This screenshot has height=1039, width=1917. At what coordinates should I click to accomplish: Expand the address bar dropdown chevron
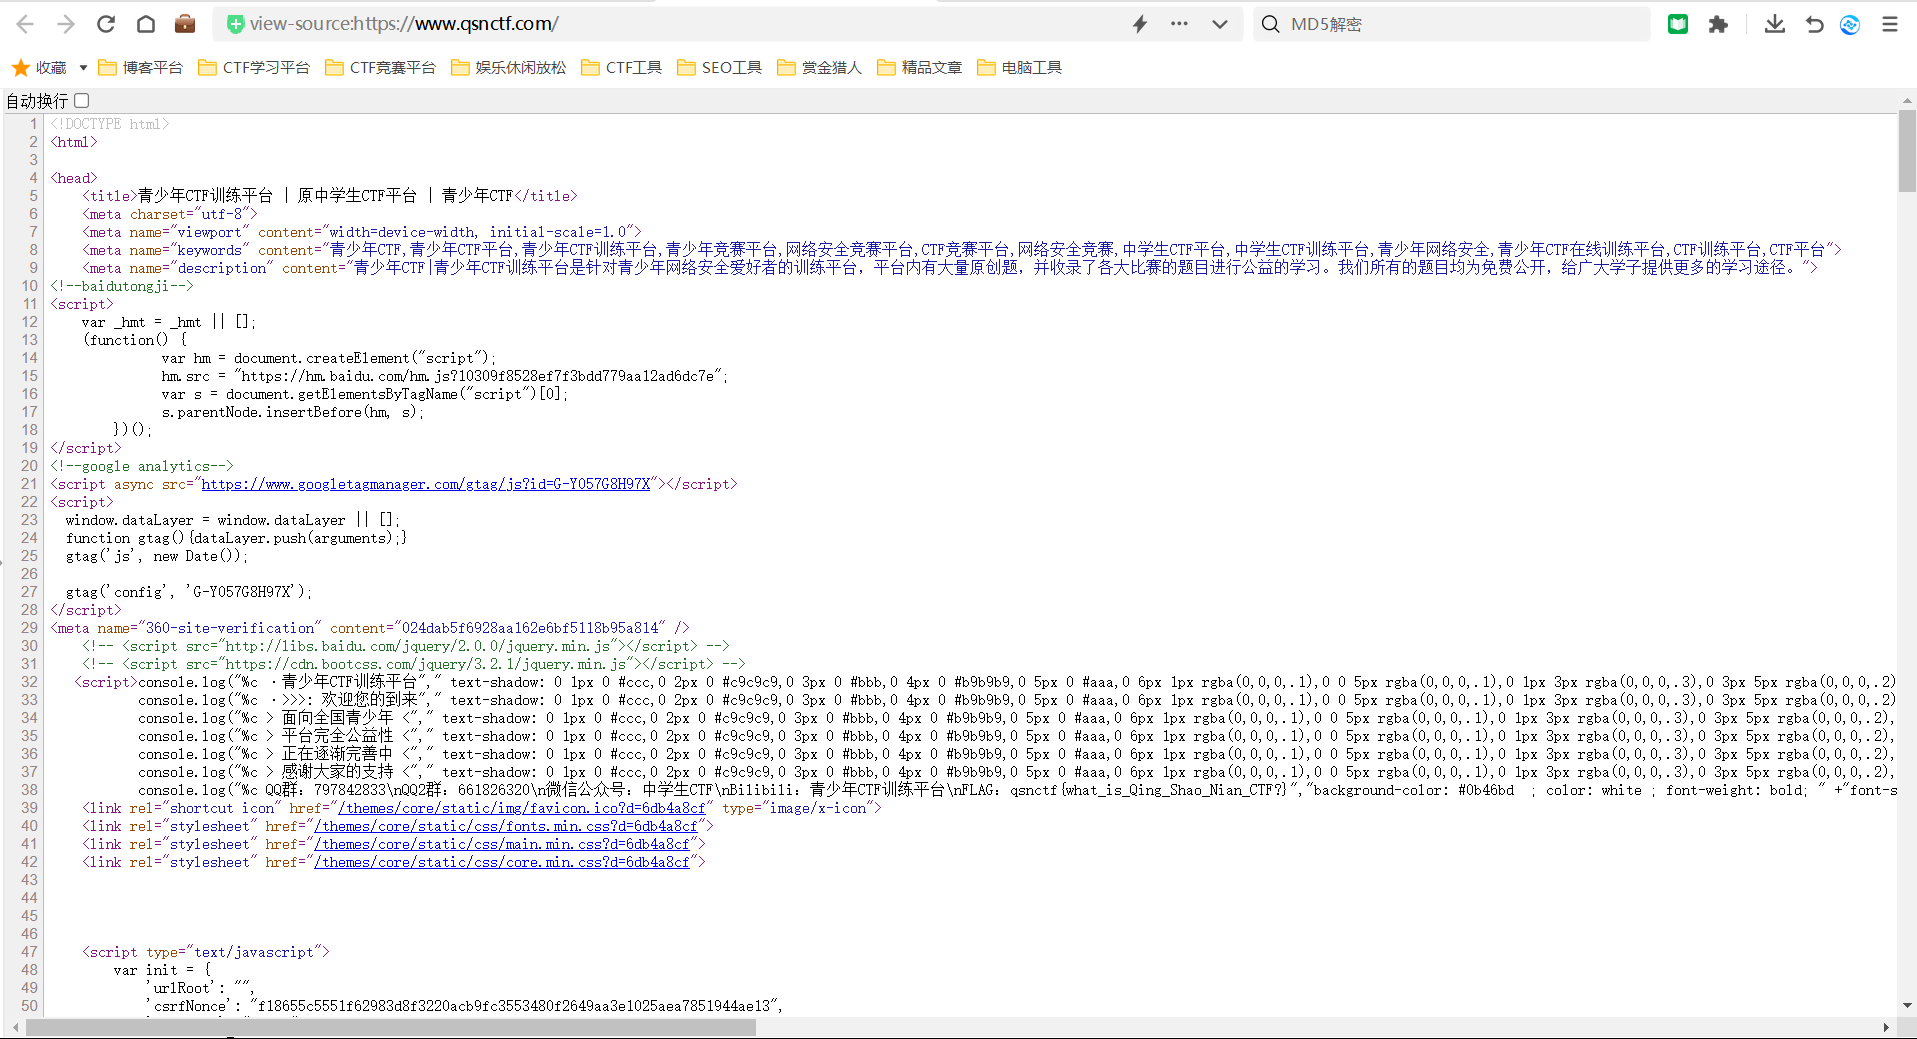coord(1220,24)
